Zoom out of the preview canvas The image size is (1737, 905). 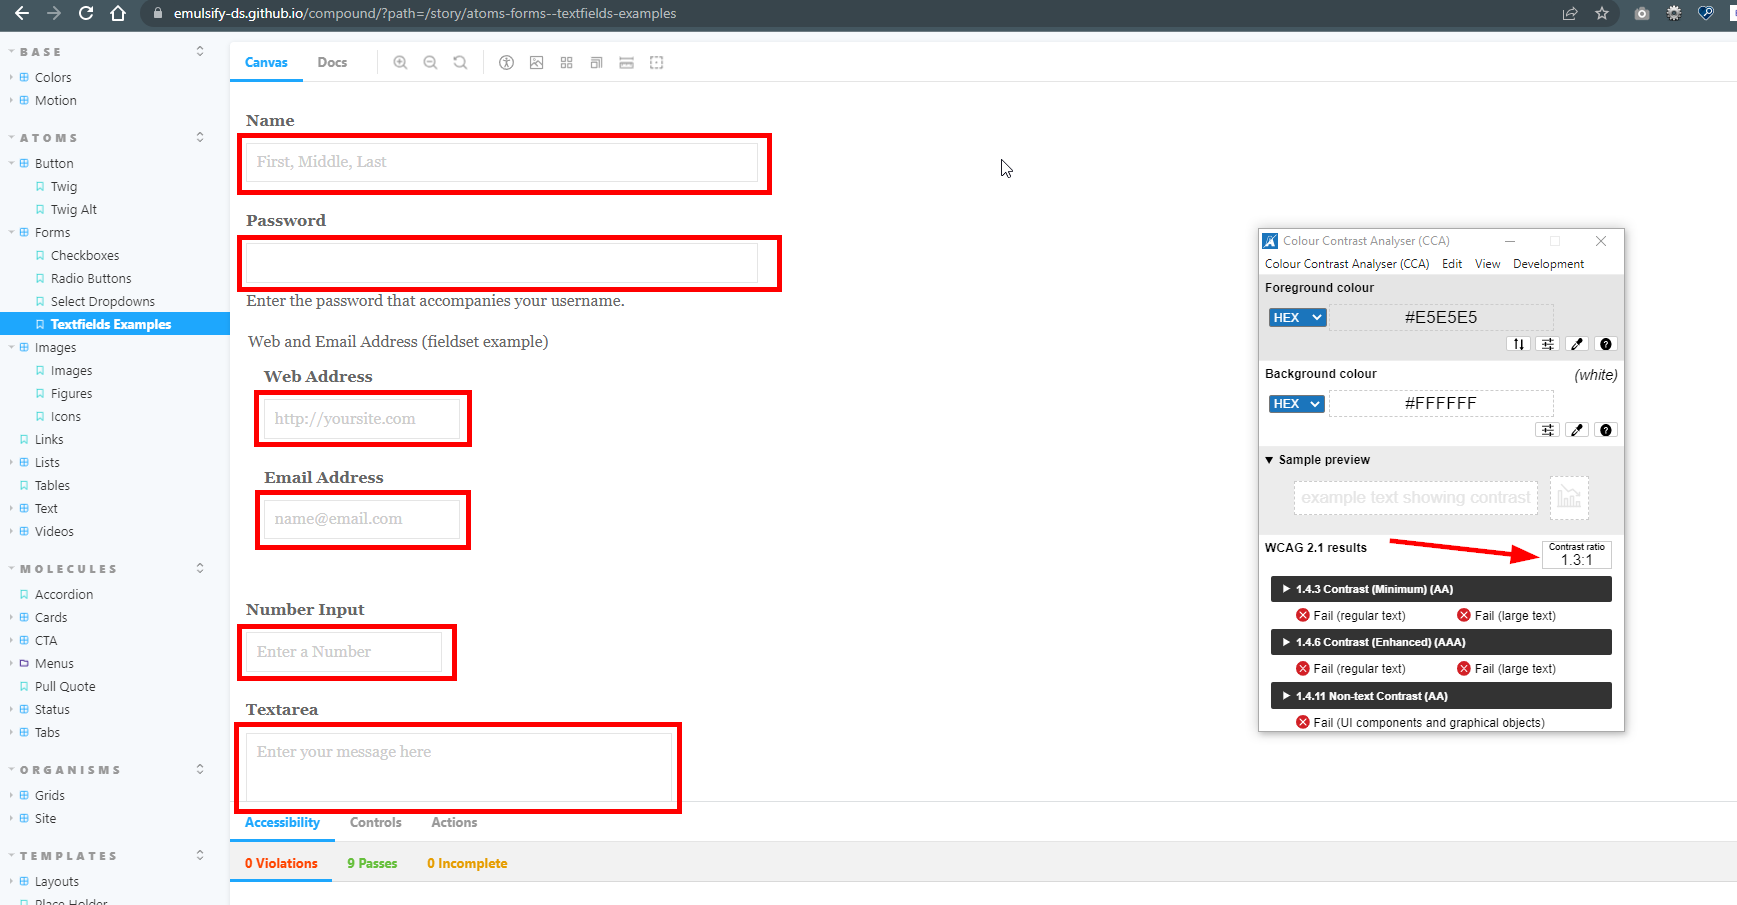430,62
